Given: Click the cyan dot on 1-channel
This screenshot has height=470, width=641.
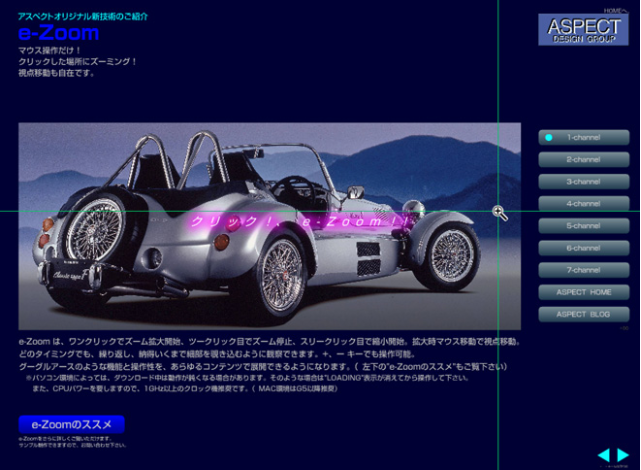Looking at the screenshot, I should click(549, 138).
